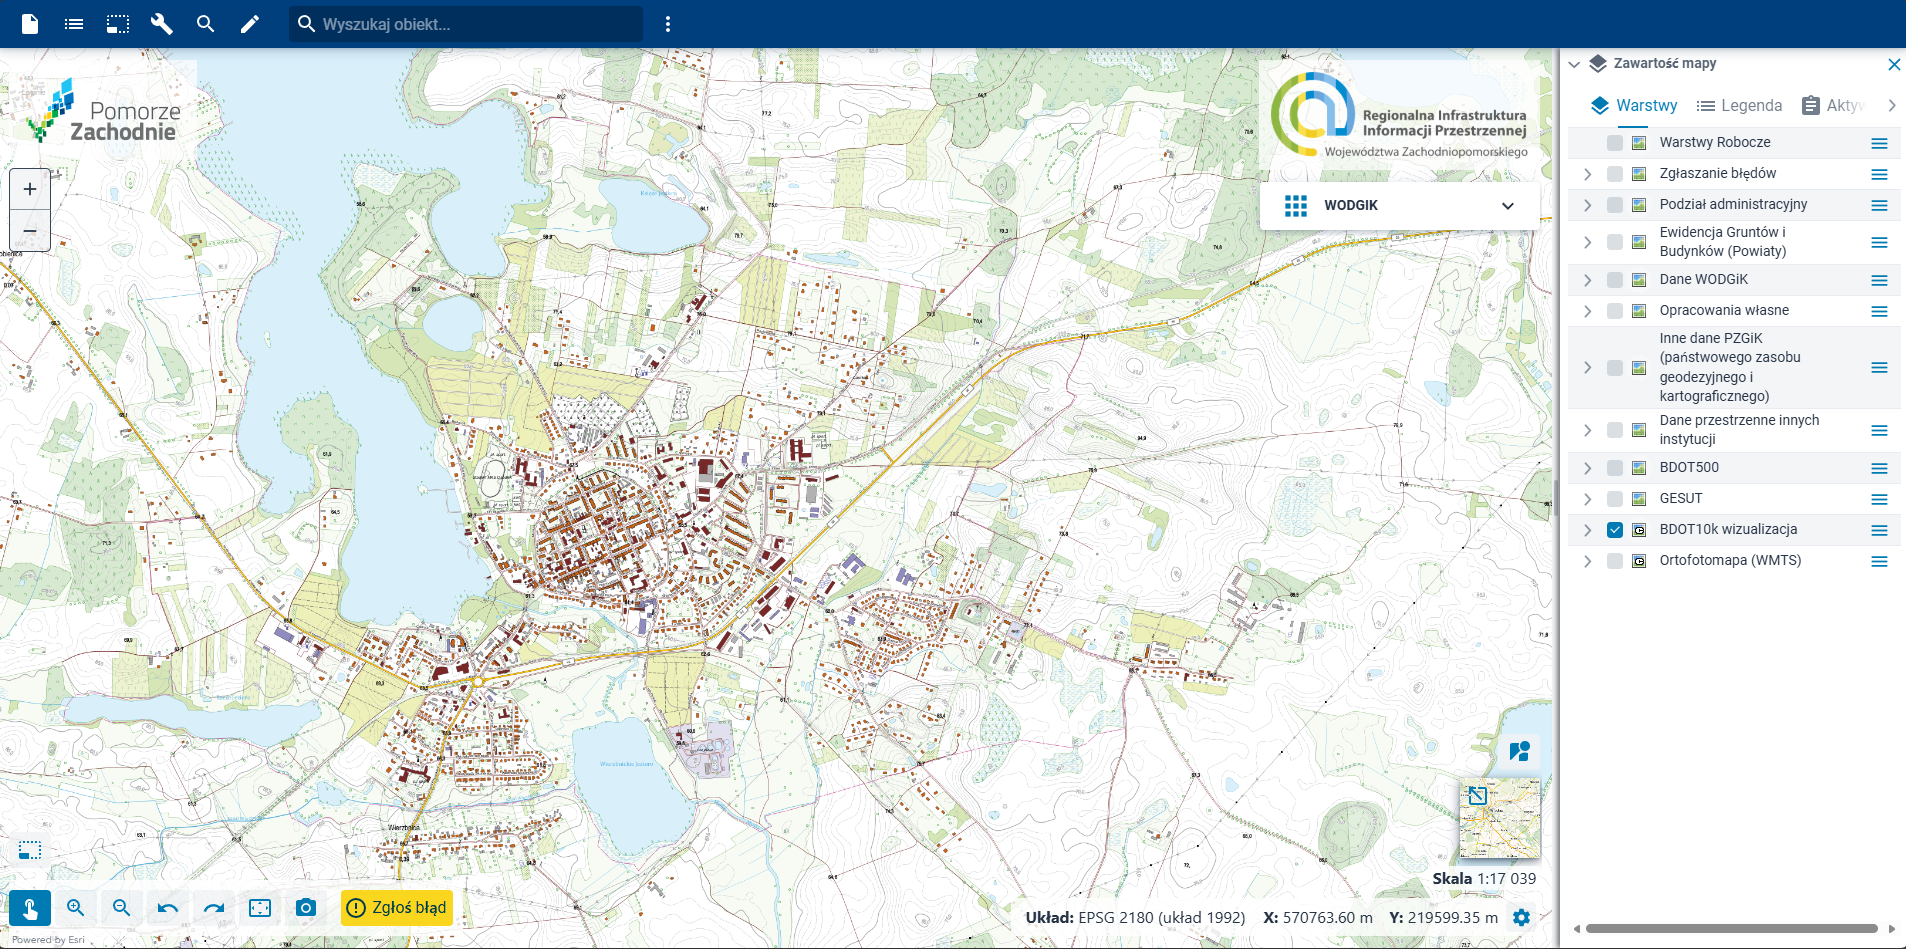Click the undo previous view arrow

[x=168, y=908]
